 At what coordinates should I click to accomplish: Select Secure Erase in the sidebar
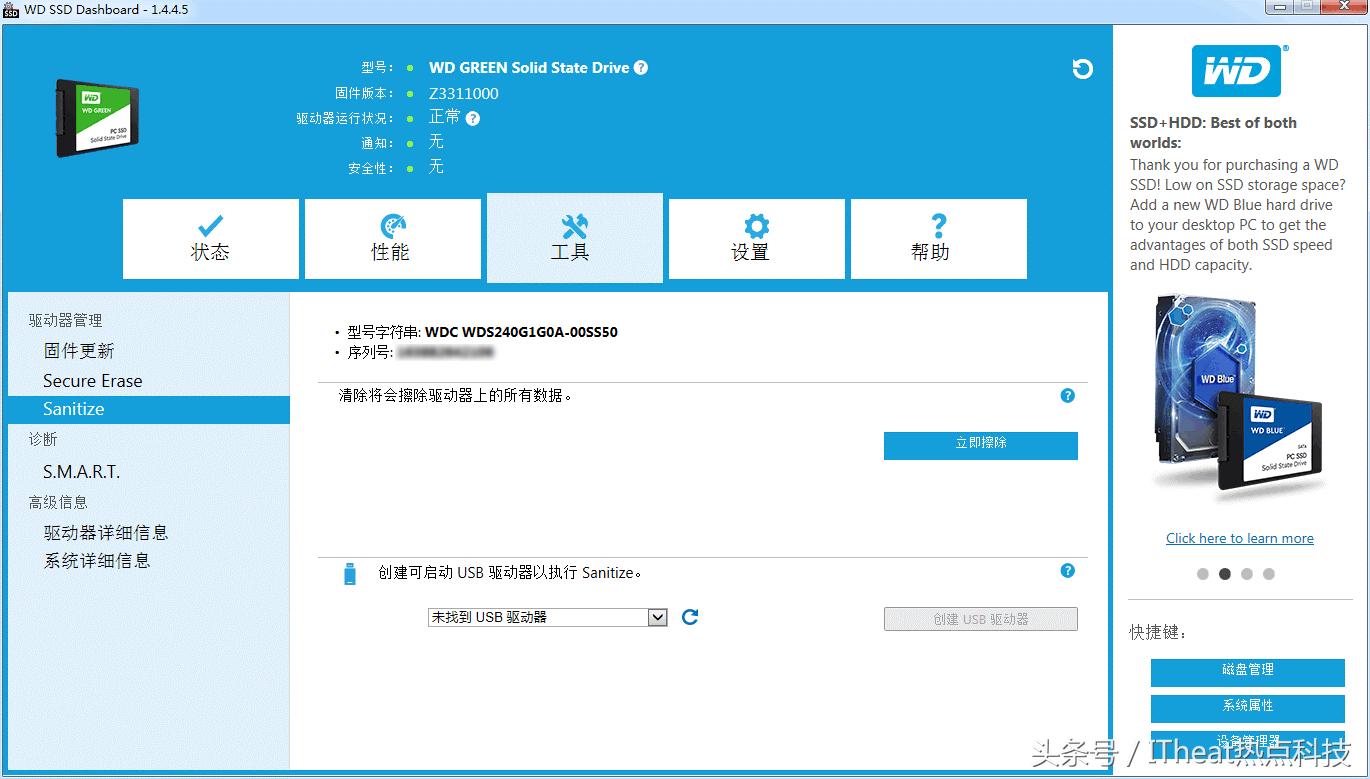(92, 381)
